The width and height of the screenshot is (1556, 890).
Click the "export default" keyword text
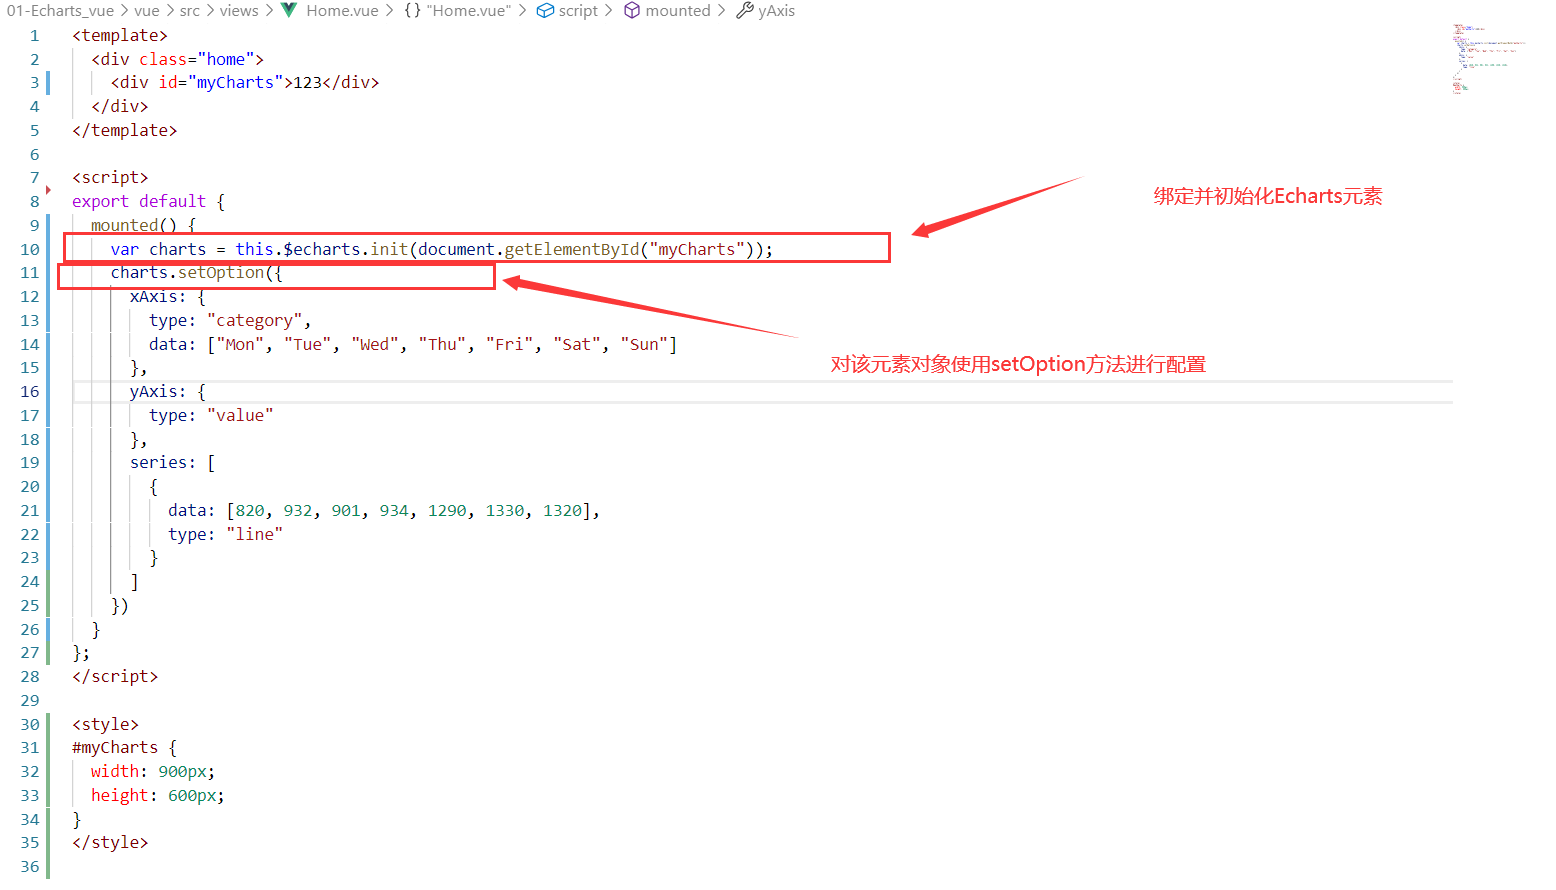click(x=139, y=202)
